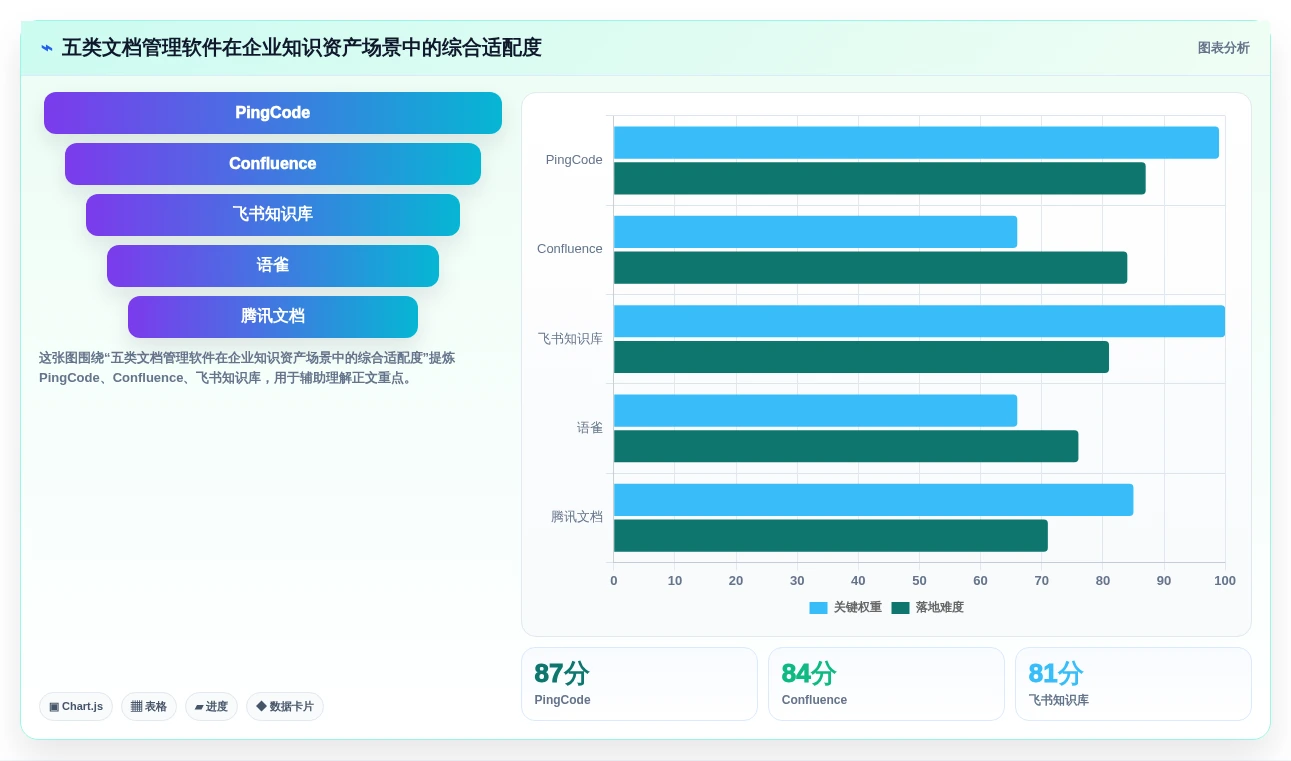This screenshot has width=1291, height=761.
Task: Select the 语雀 funnel bar
Action: pos(273,266)
